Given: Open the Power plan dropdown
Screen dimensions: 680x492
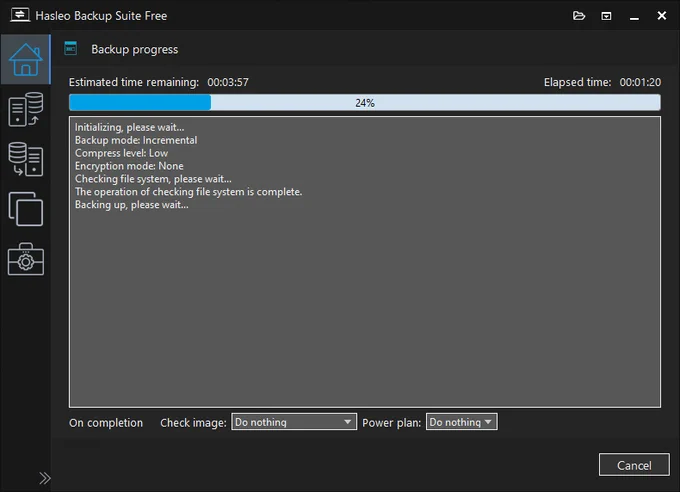Looking at the screenshot, I should click(461, 422).
